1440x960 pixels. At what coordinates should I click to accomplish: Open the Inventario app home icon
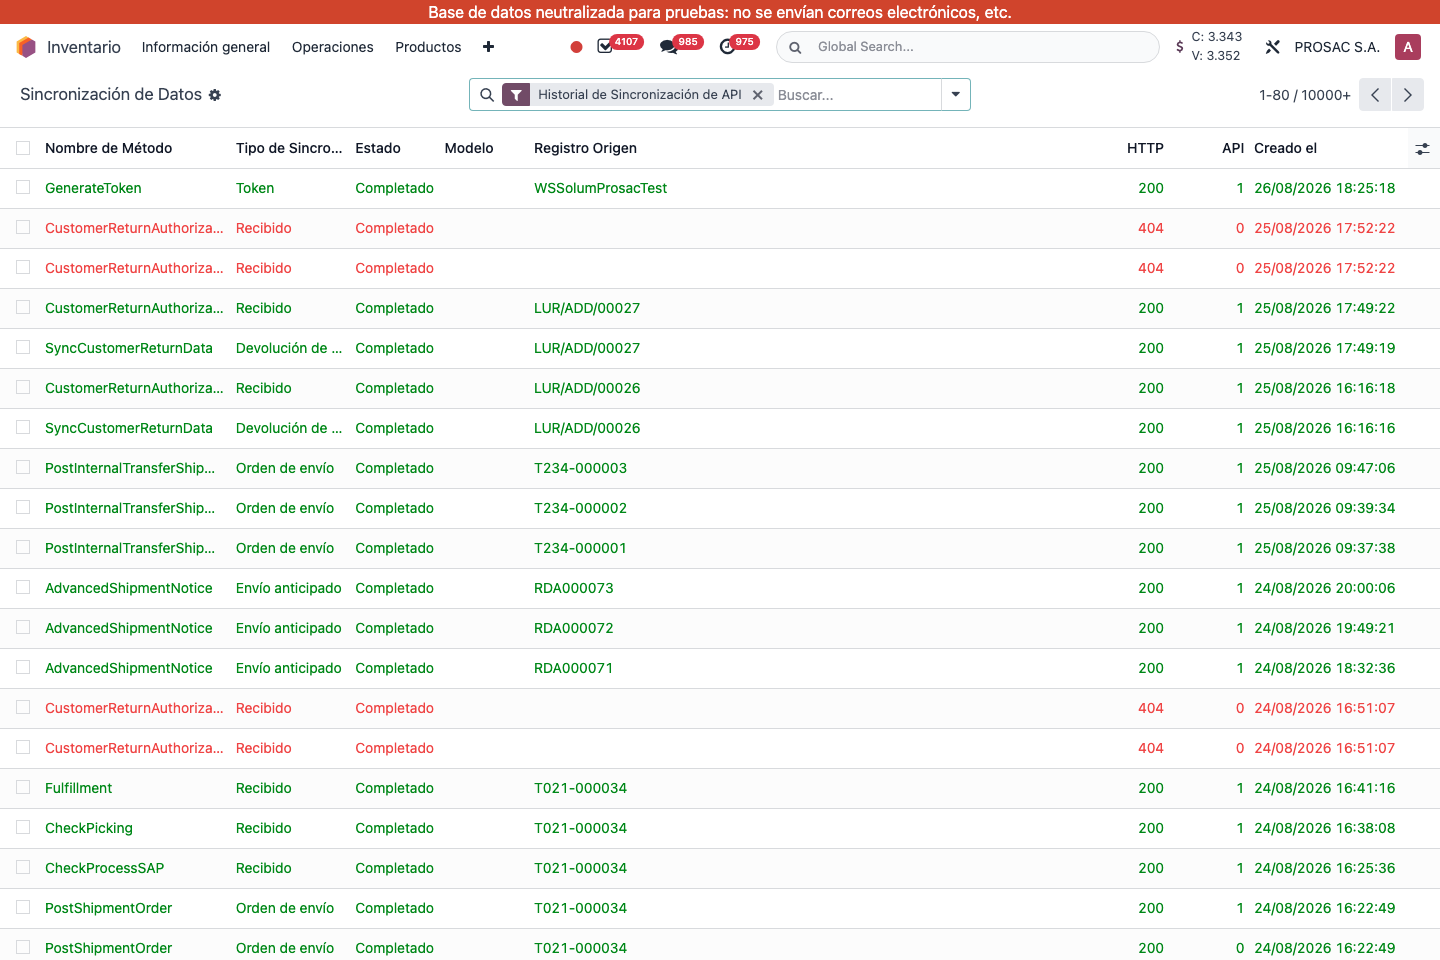click(26, 47)
